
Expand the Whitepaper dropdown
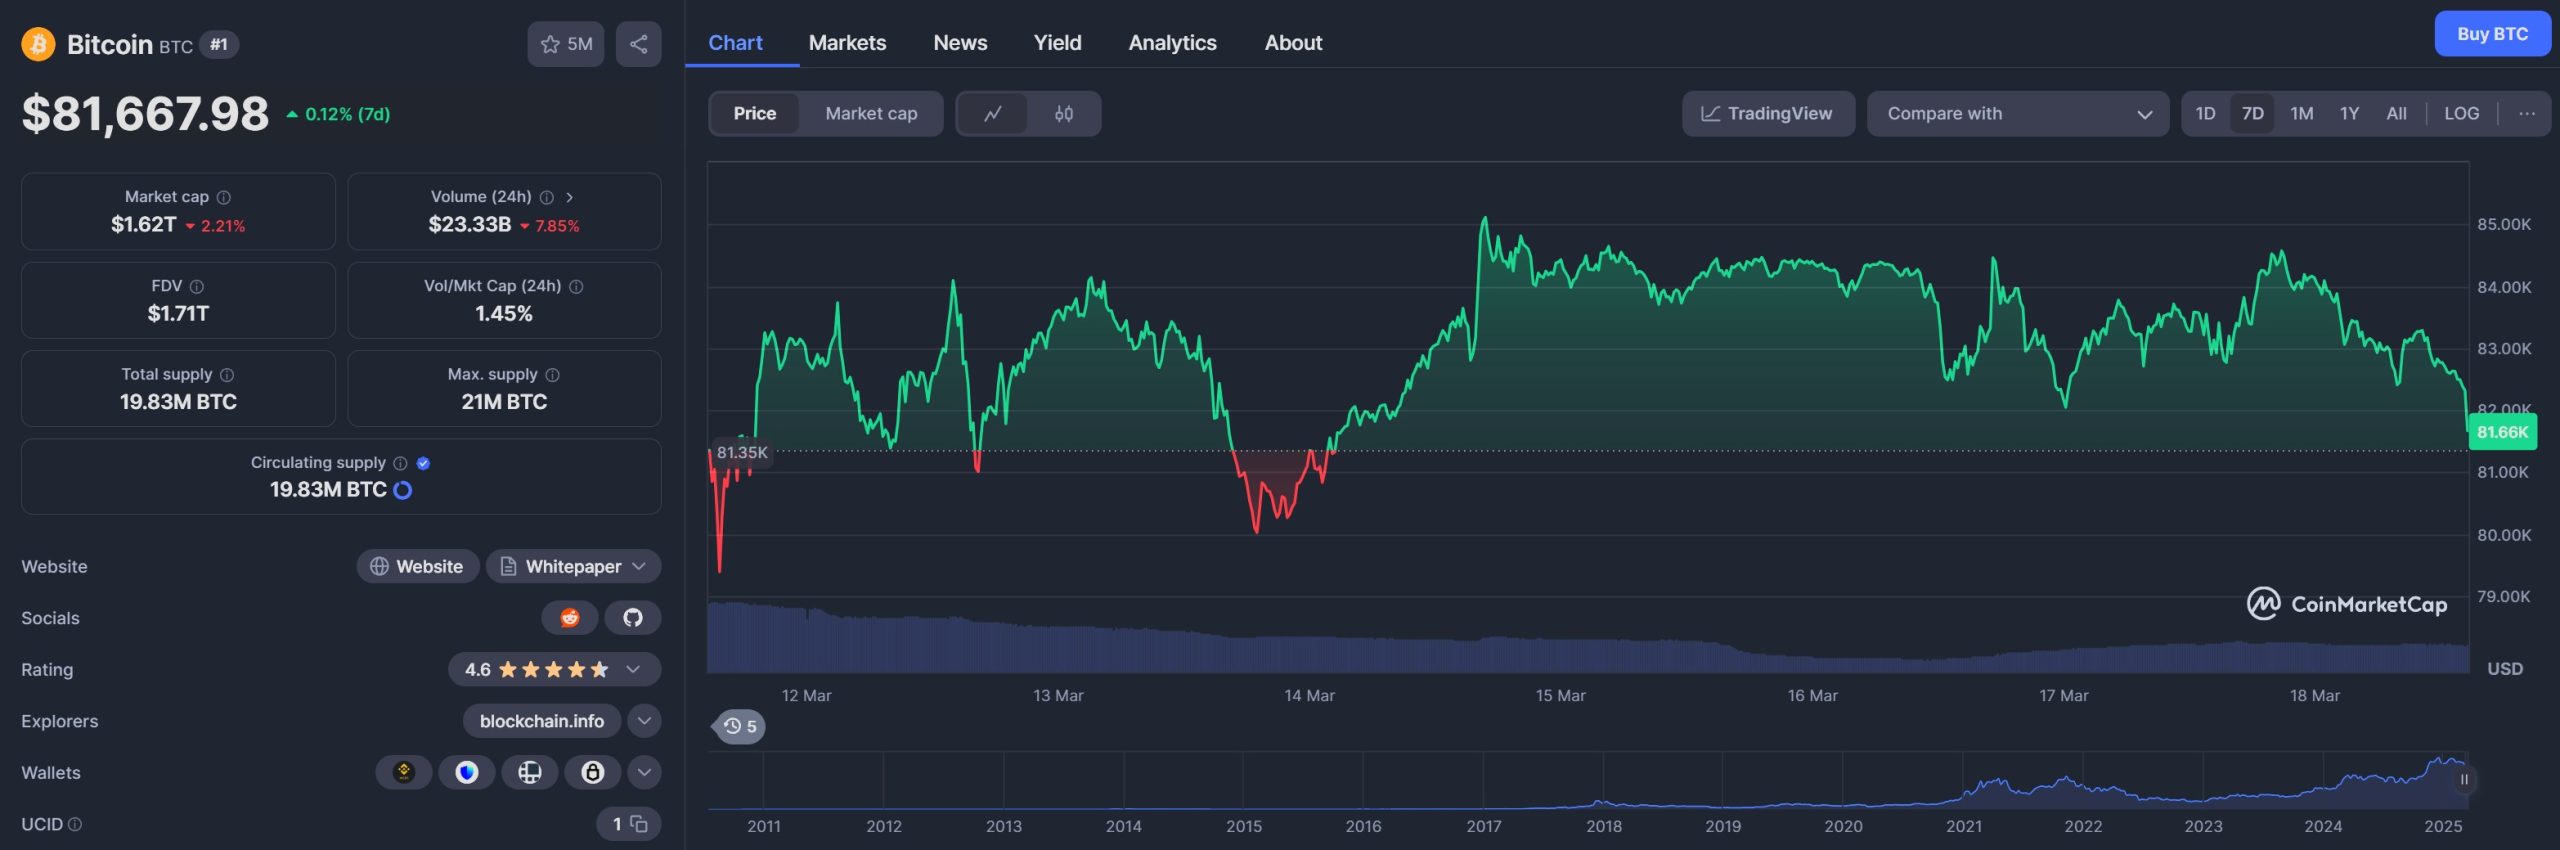(x=573, y=566)
